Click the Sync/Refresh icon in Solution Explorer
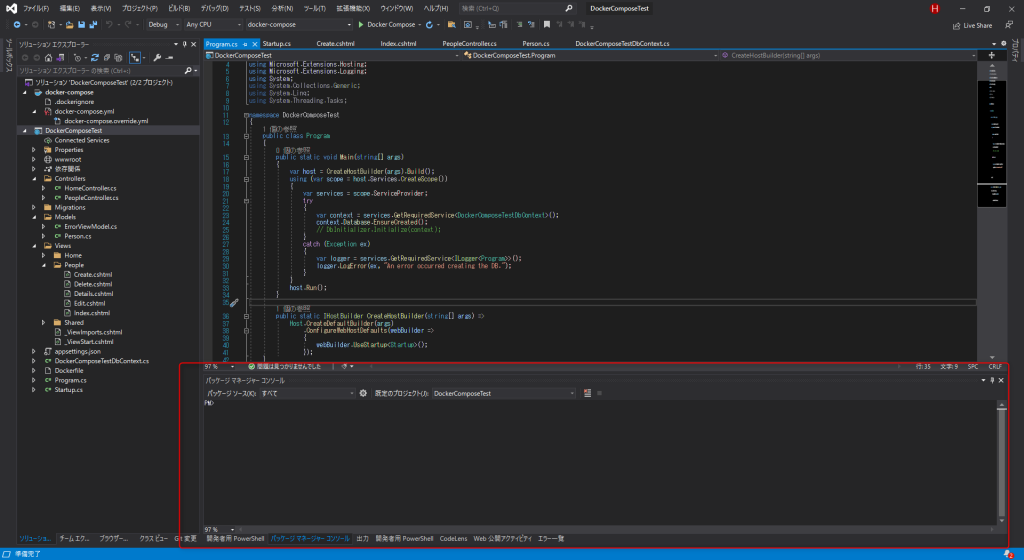Viewport: 1024px width, 560px height. click(x=95, y=57)
